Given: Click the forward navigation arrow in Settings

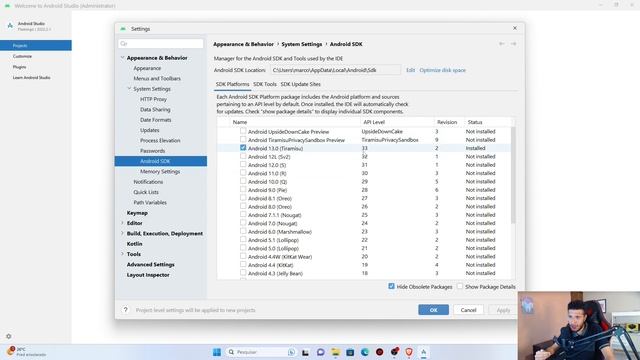Looking at the screenshot, I should click(x=513, y=44).
